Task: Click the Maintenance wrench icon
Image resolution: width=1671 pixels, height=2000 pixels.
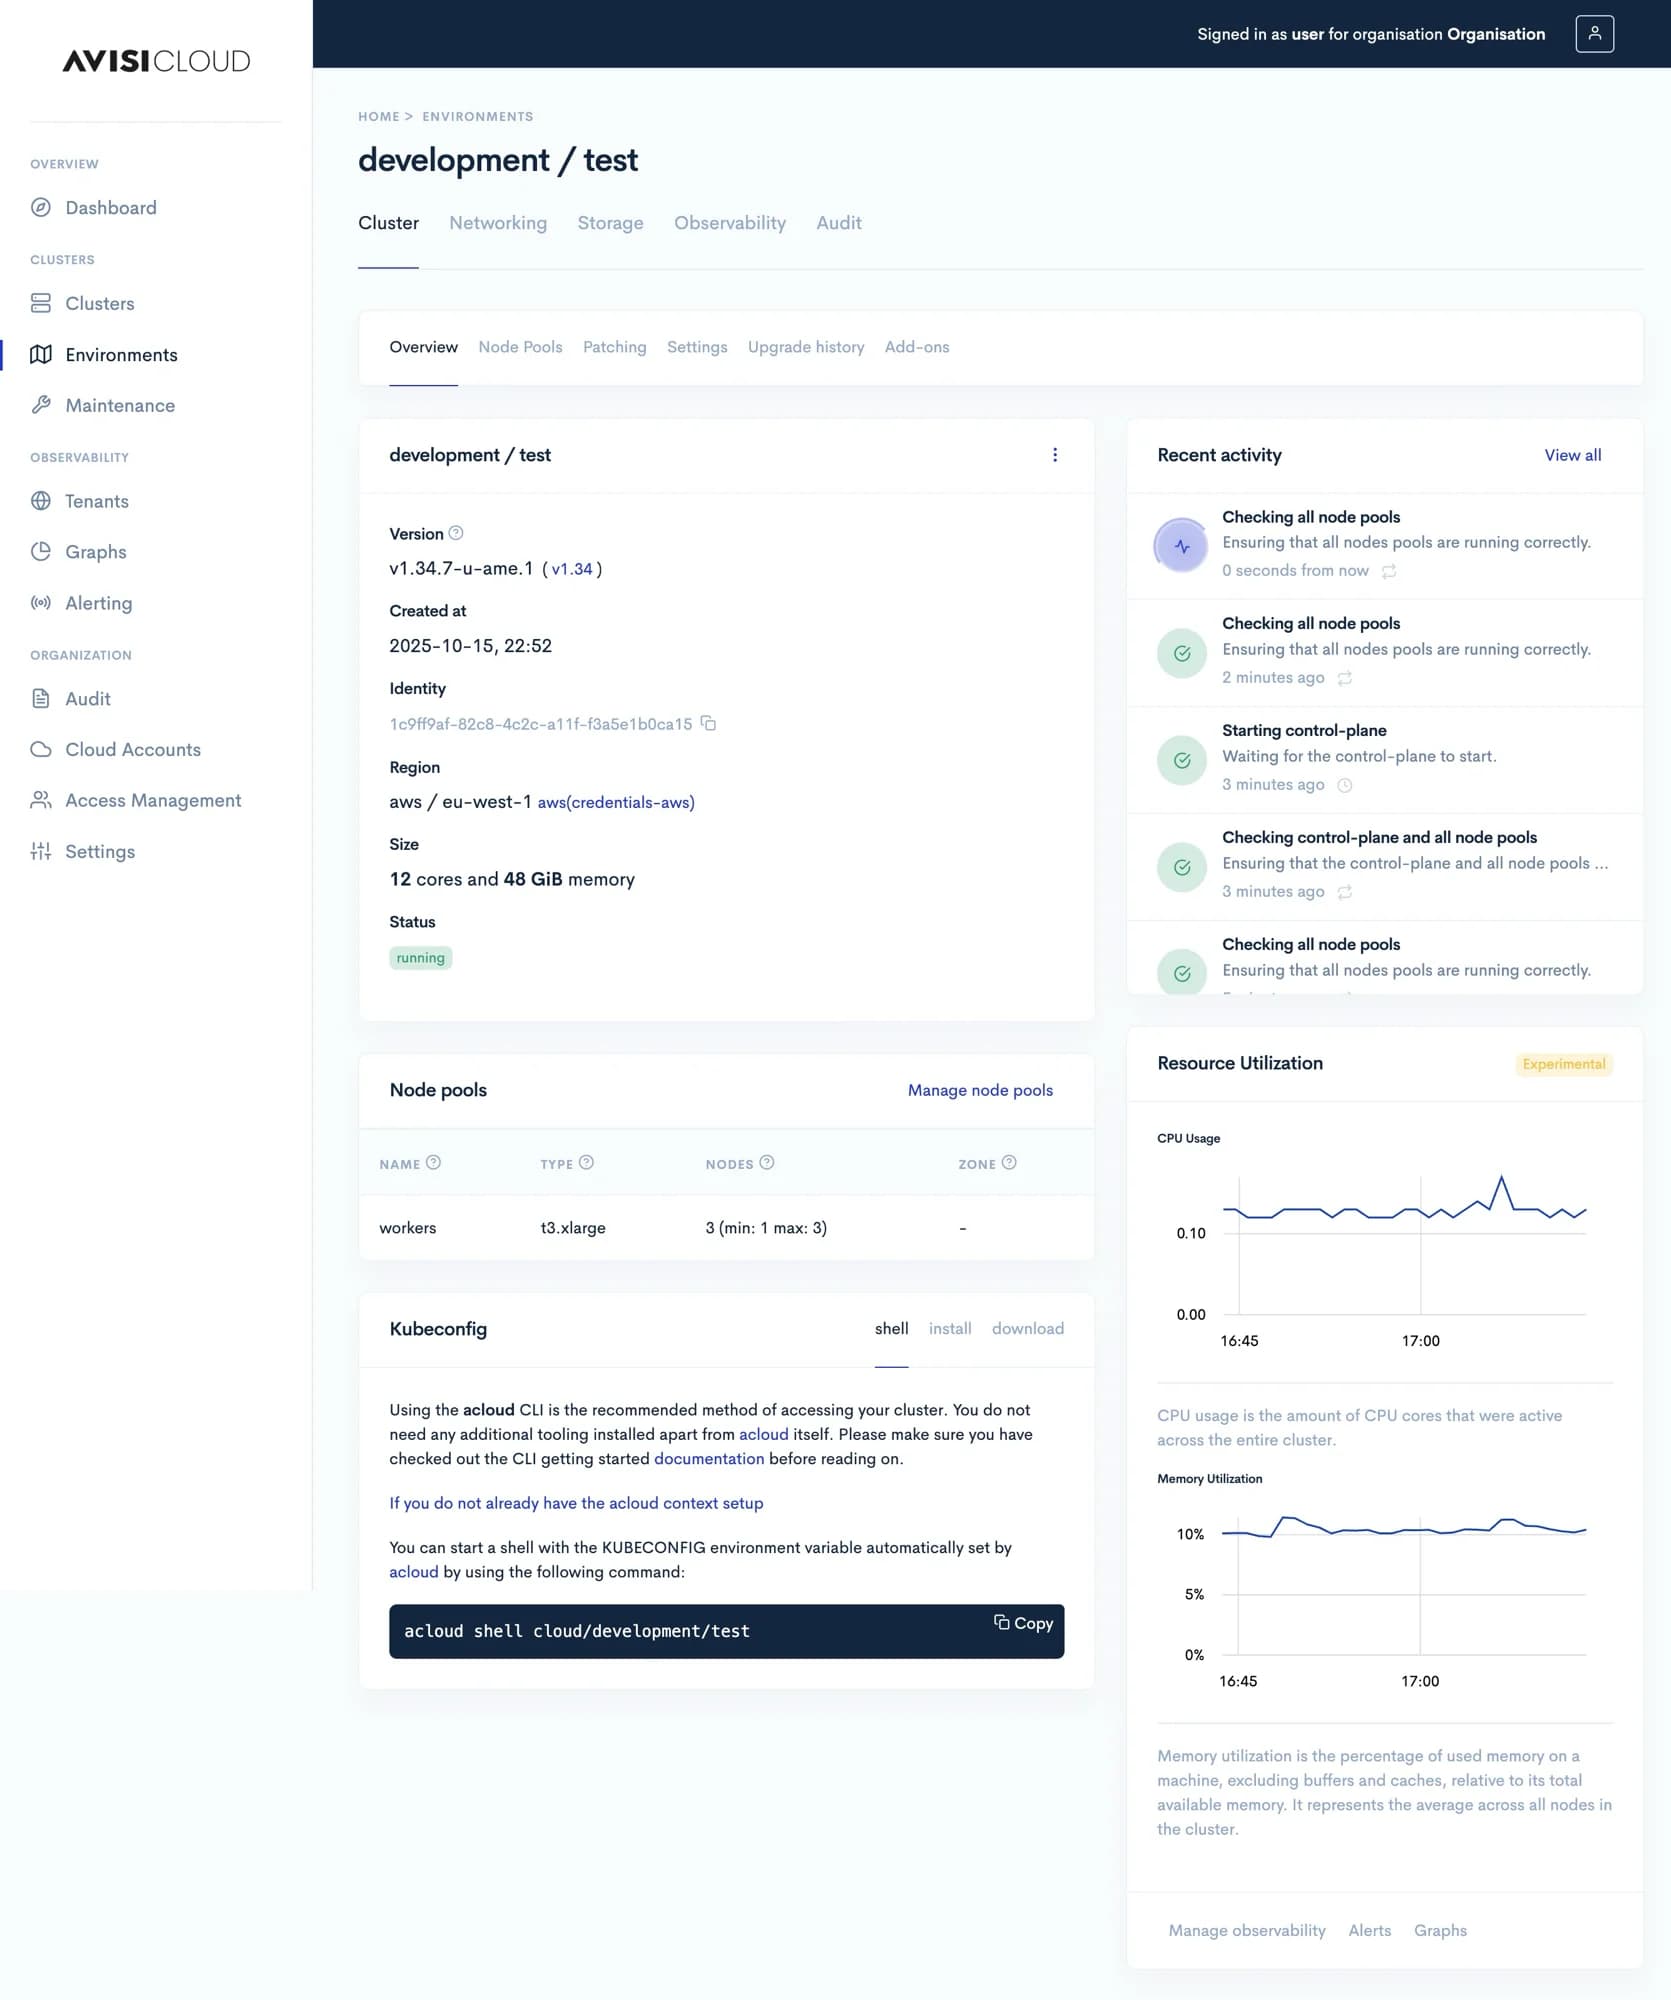Action: click(x=41, y=405)
